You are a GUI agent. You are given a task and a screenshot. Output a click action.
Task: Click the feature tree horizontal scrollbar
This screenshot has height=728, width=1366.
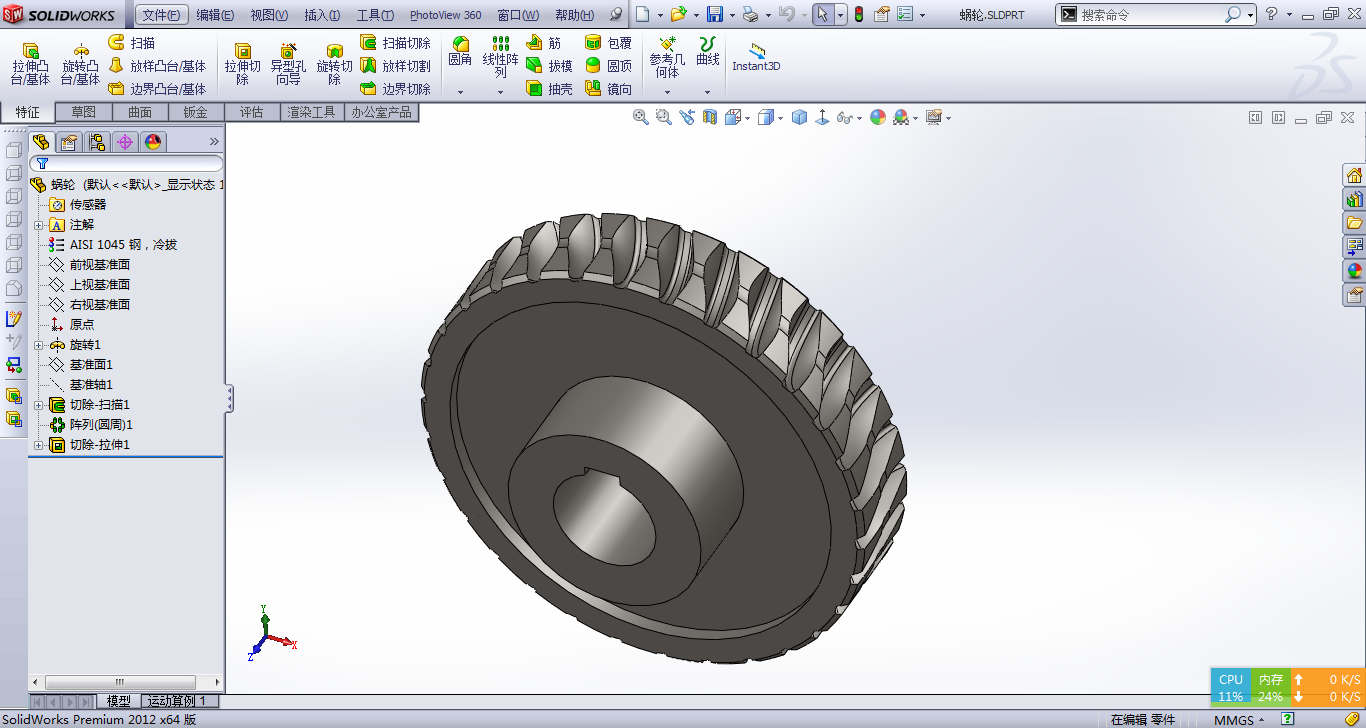119,682
